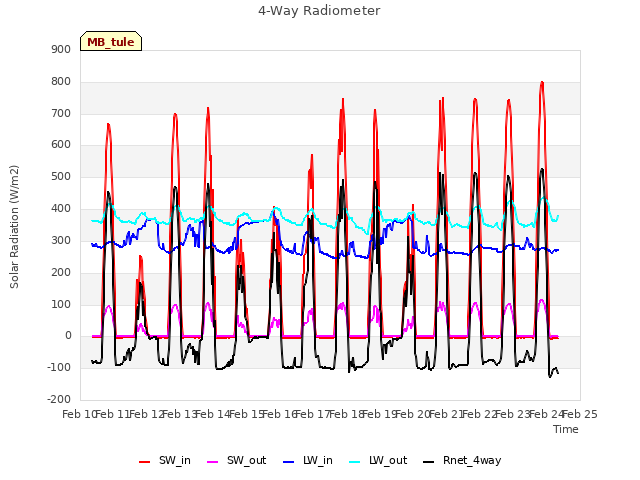Click the 700 y-axis tick label
This screenshot has height=480, width=640.
(x=61, y=113)
